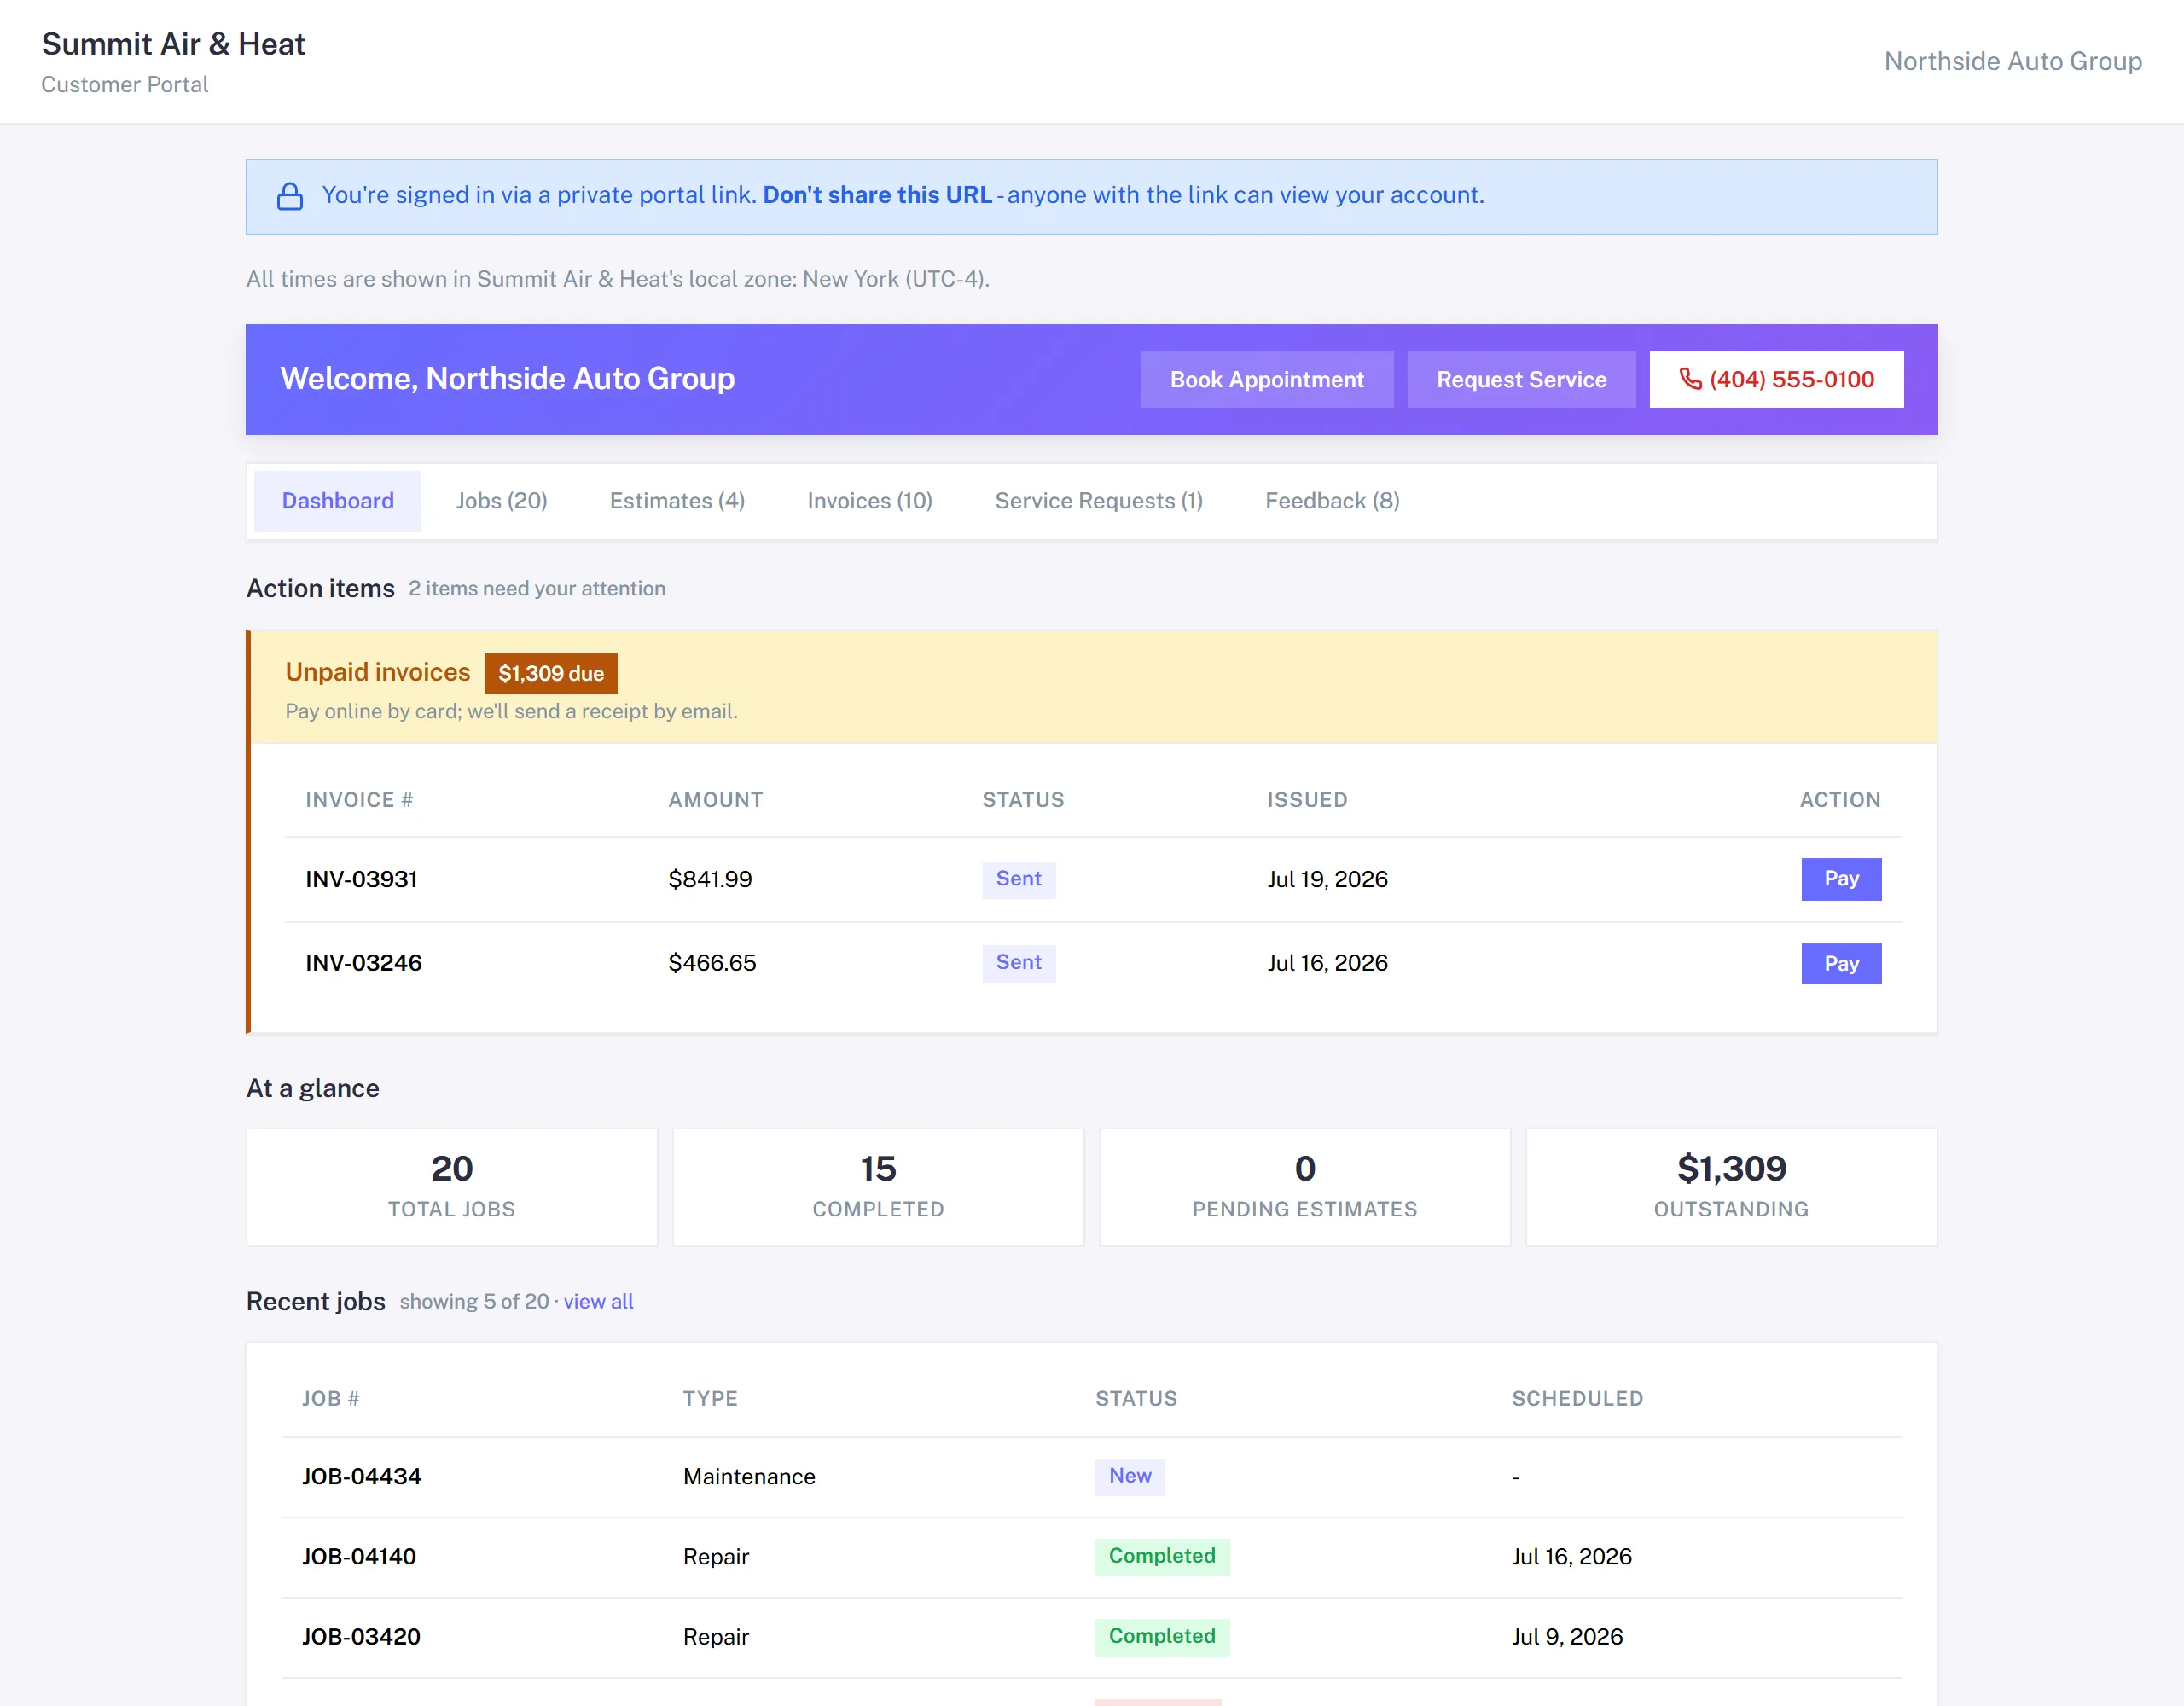This screenshot has height=1706, width=2184.
Task: Switch to the Jobs (20) tab
Action: pos(501,501)
